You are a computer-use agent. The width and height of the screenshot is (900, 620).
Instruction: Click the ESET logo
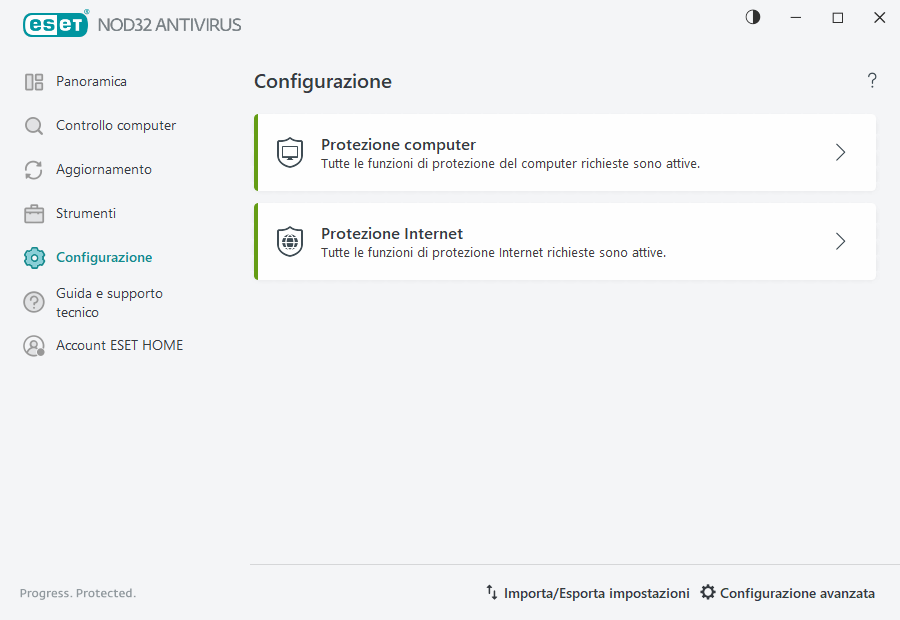[x=56, y=24]
